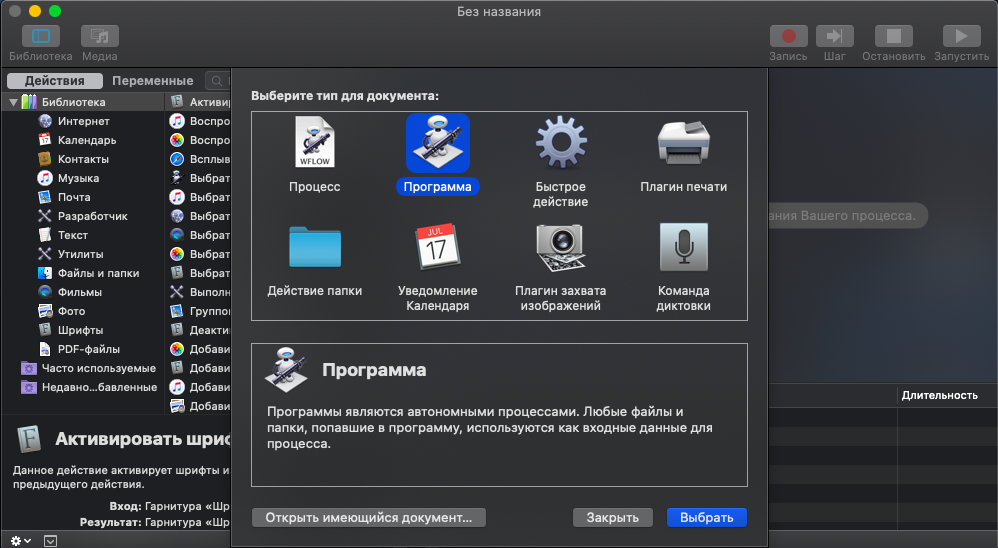The image size is (998, 548).
Task: Click the Остановить stop button
Action: 894,36
